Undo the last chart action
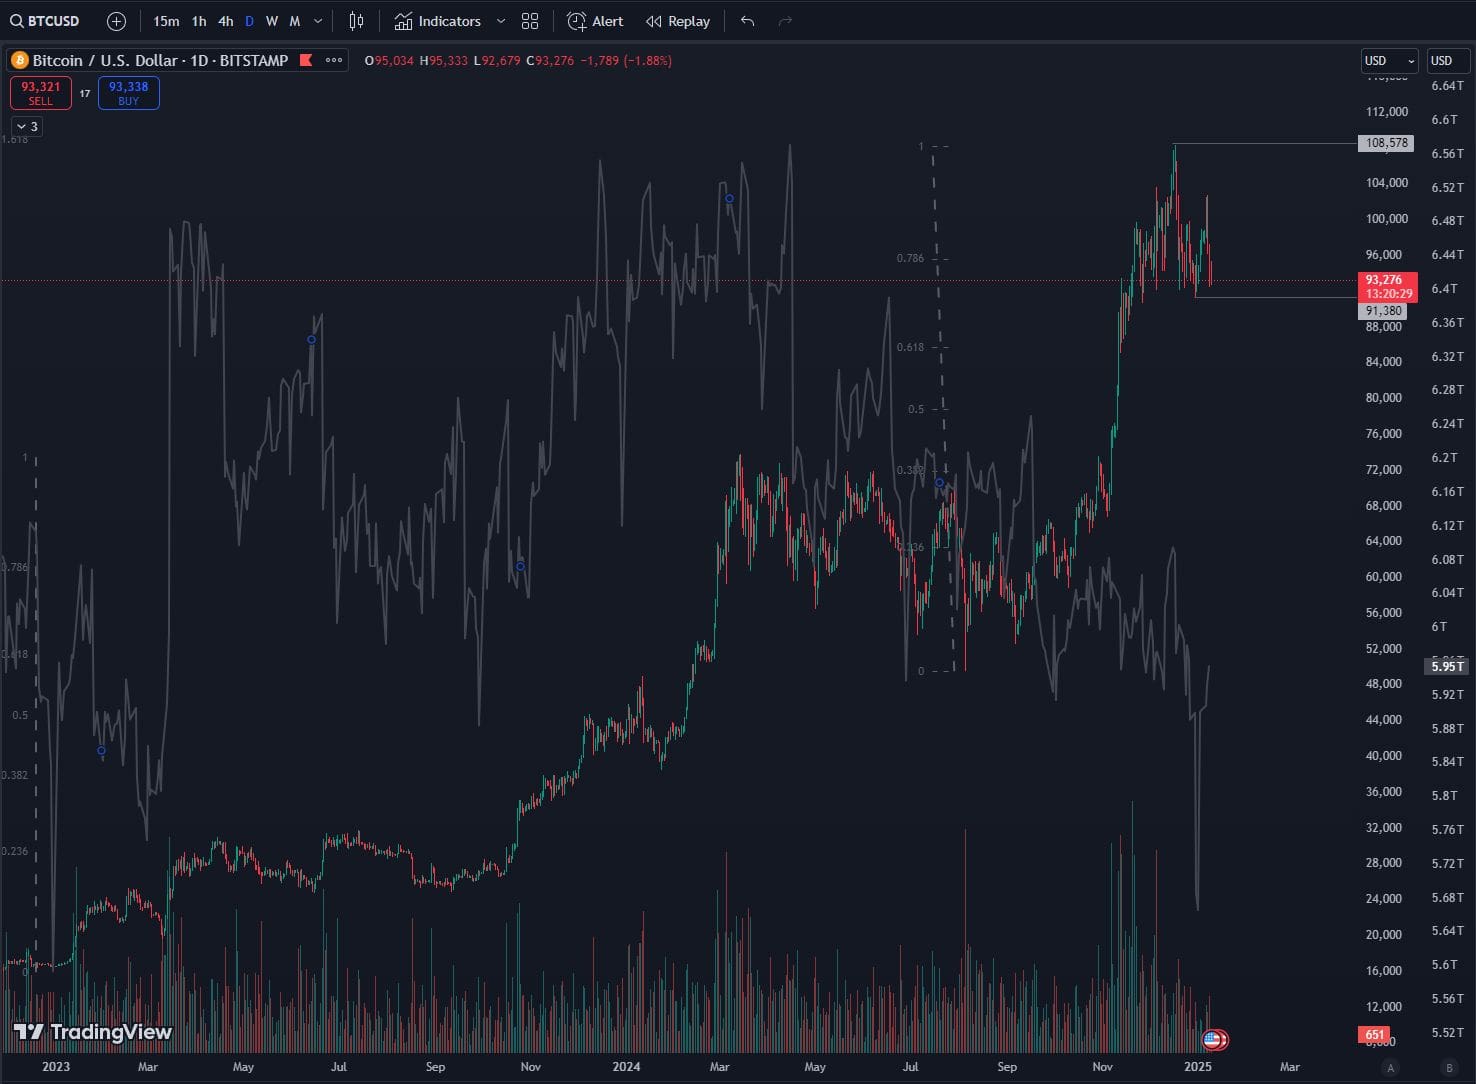The height and width of the screenshot is (1084, 1476). pyautogui.click(x=747, y=21)
